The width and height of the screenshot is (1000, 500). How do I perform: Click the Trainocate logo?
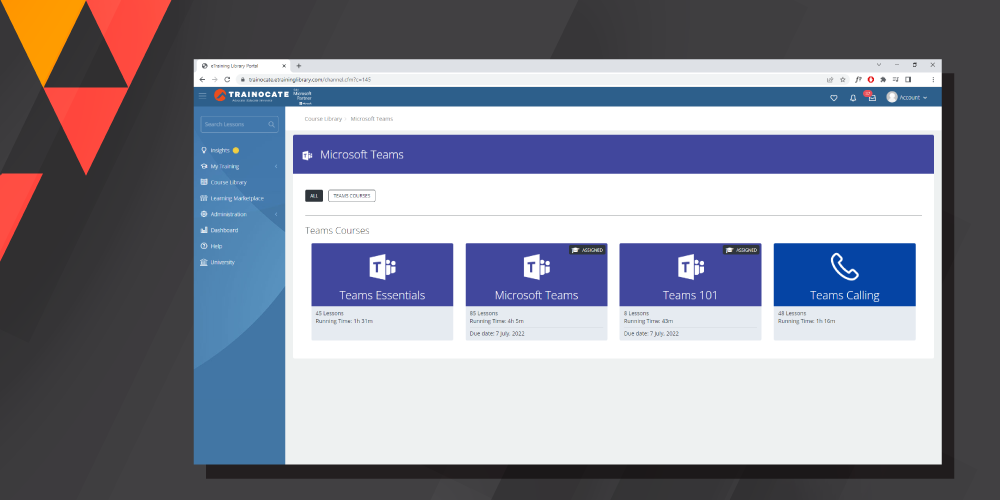tap(251, 95)
